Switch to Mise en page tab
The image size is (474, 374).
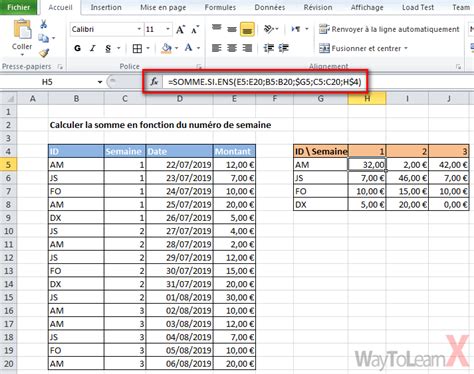pyautogui.click(x=163, y=7)
